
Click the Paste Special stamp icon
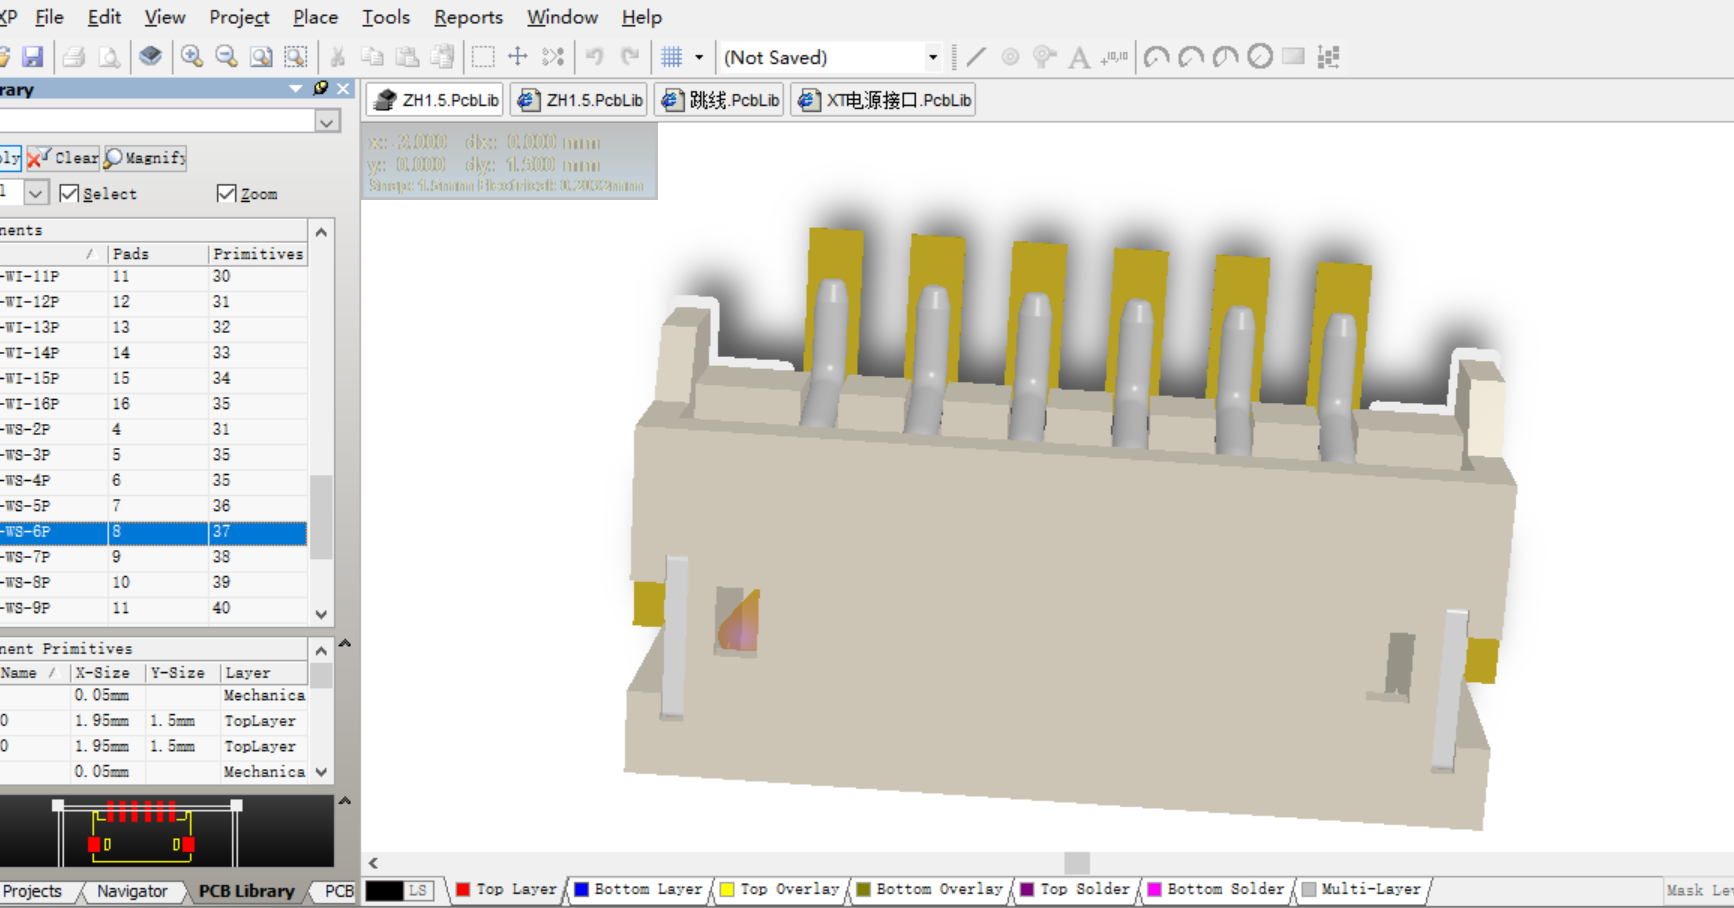point(442,57)
